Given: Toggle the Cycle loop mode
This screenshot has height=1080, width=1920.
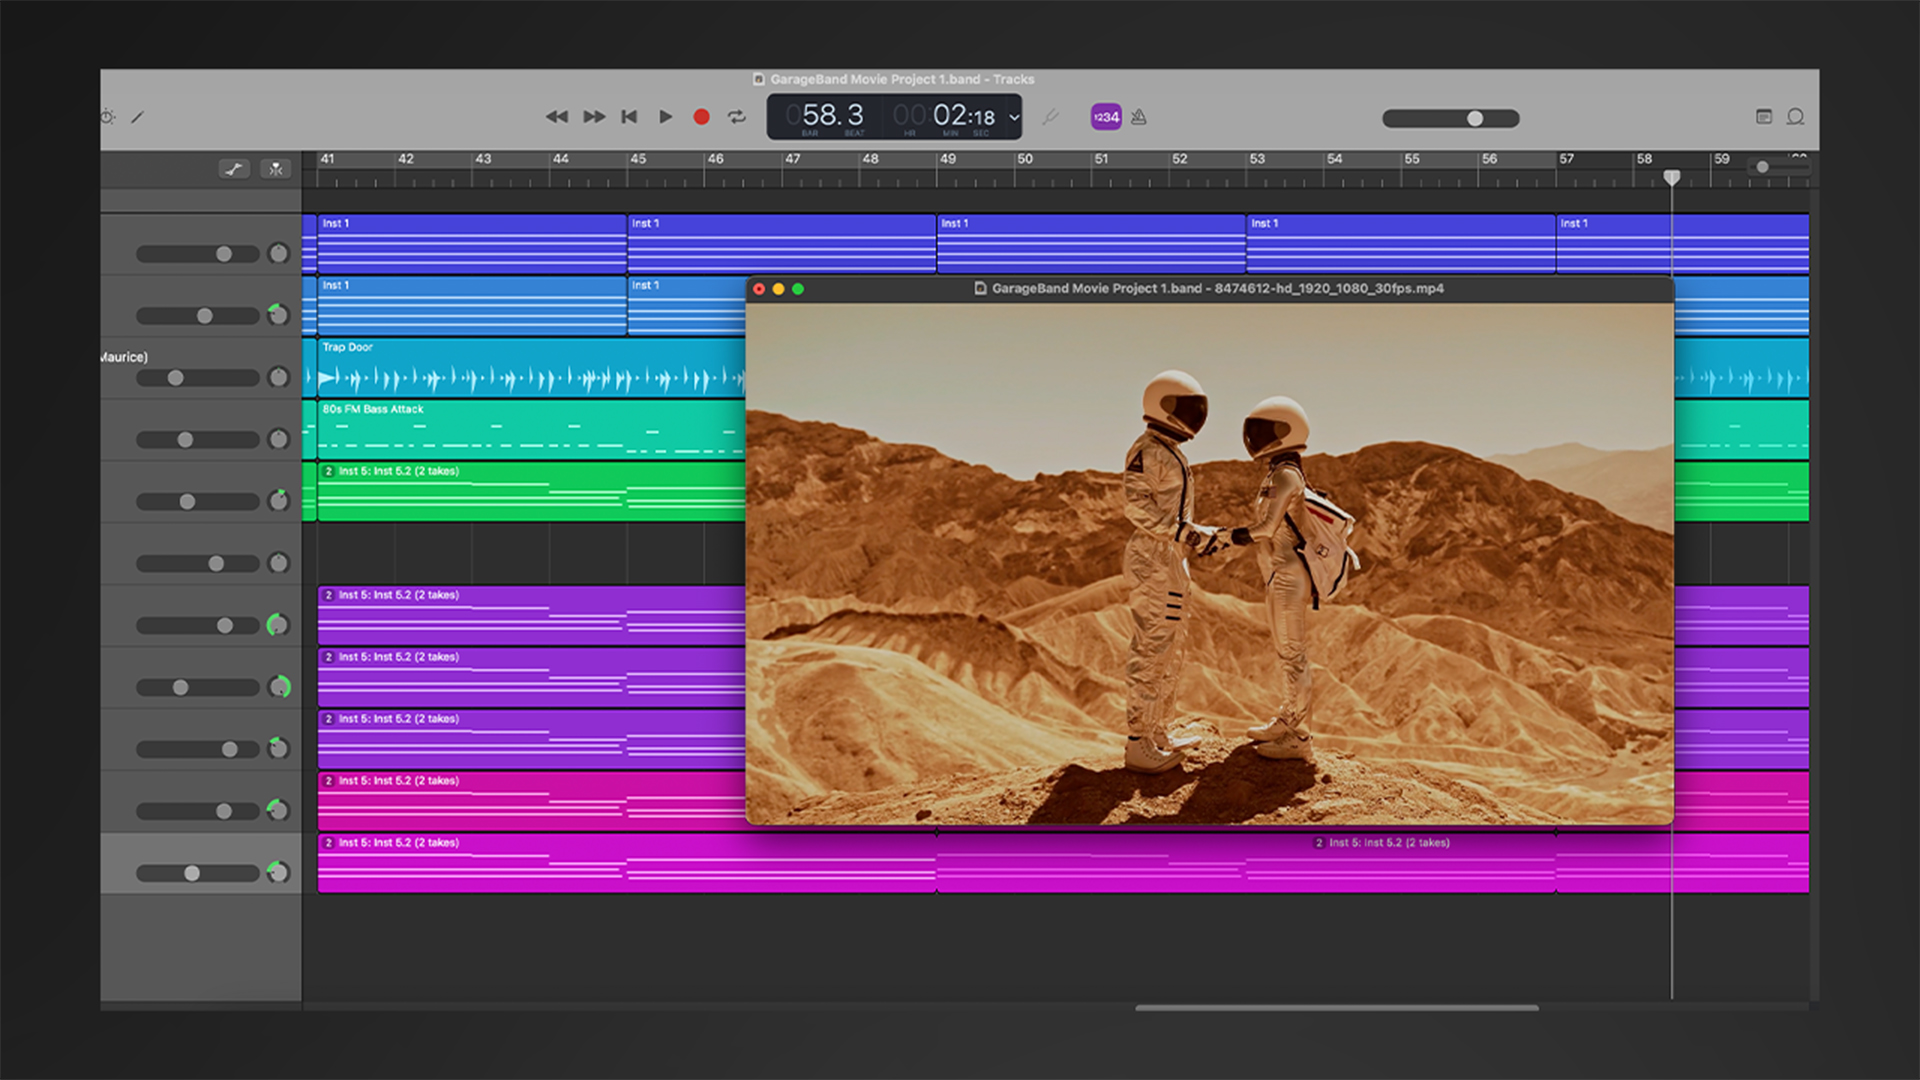Looking at the screenshot, I should coord(737,117).
